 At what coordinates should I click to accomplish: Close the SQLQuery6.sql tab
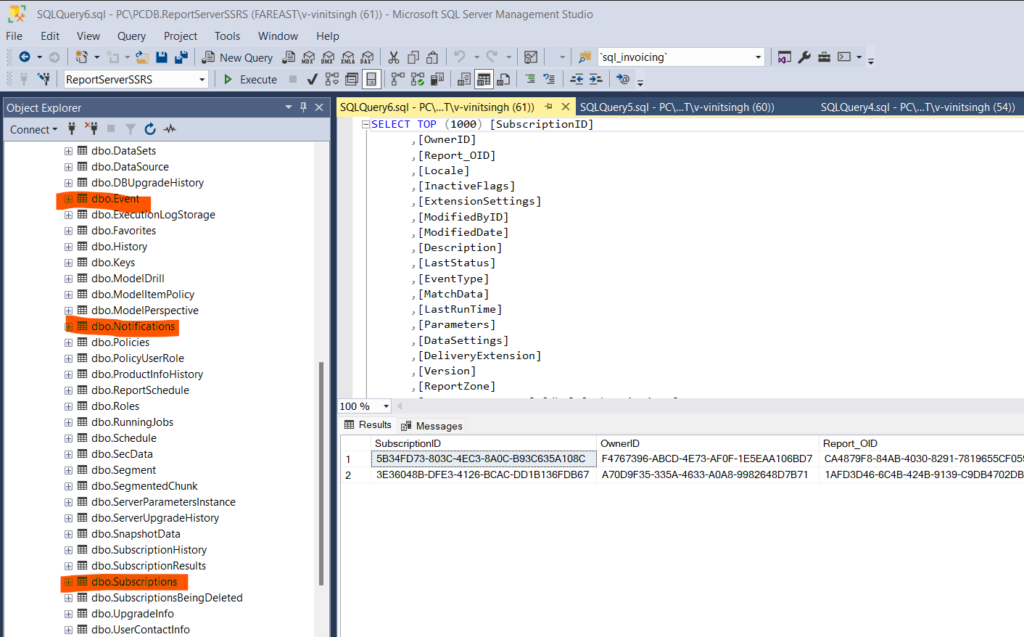click(566, 106)
